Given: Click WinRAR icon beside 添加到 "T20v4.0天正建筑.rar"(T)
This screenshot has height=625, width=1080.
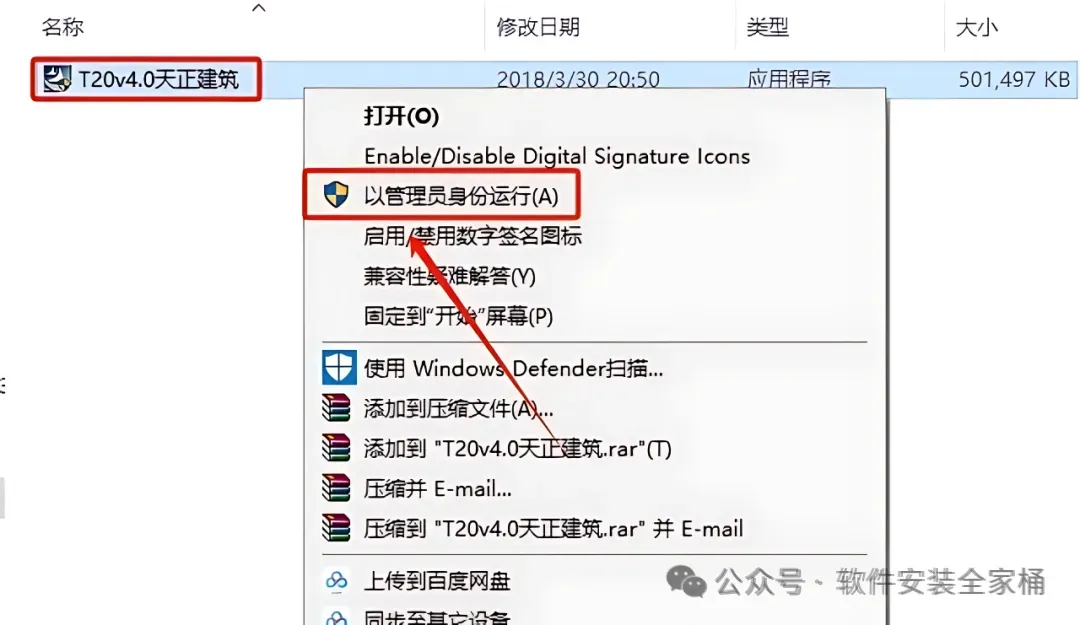Looking at the screenshot, I should click(336, 448).
